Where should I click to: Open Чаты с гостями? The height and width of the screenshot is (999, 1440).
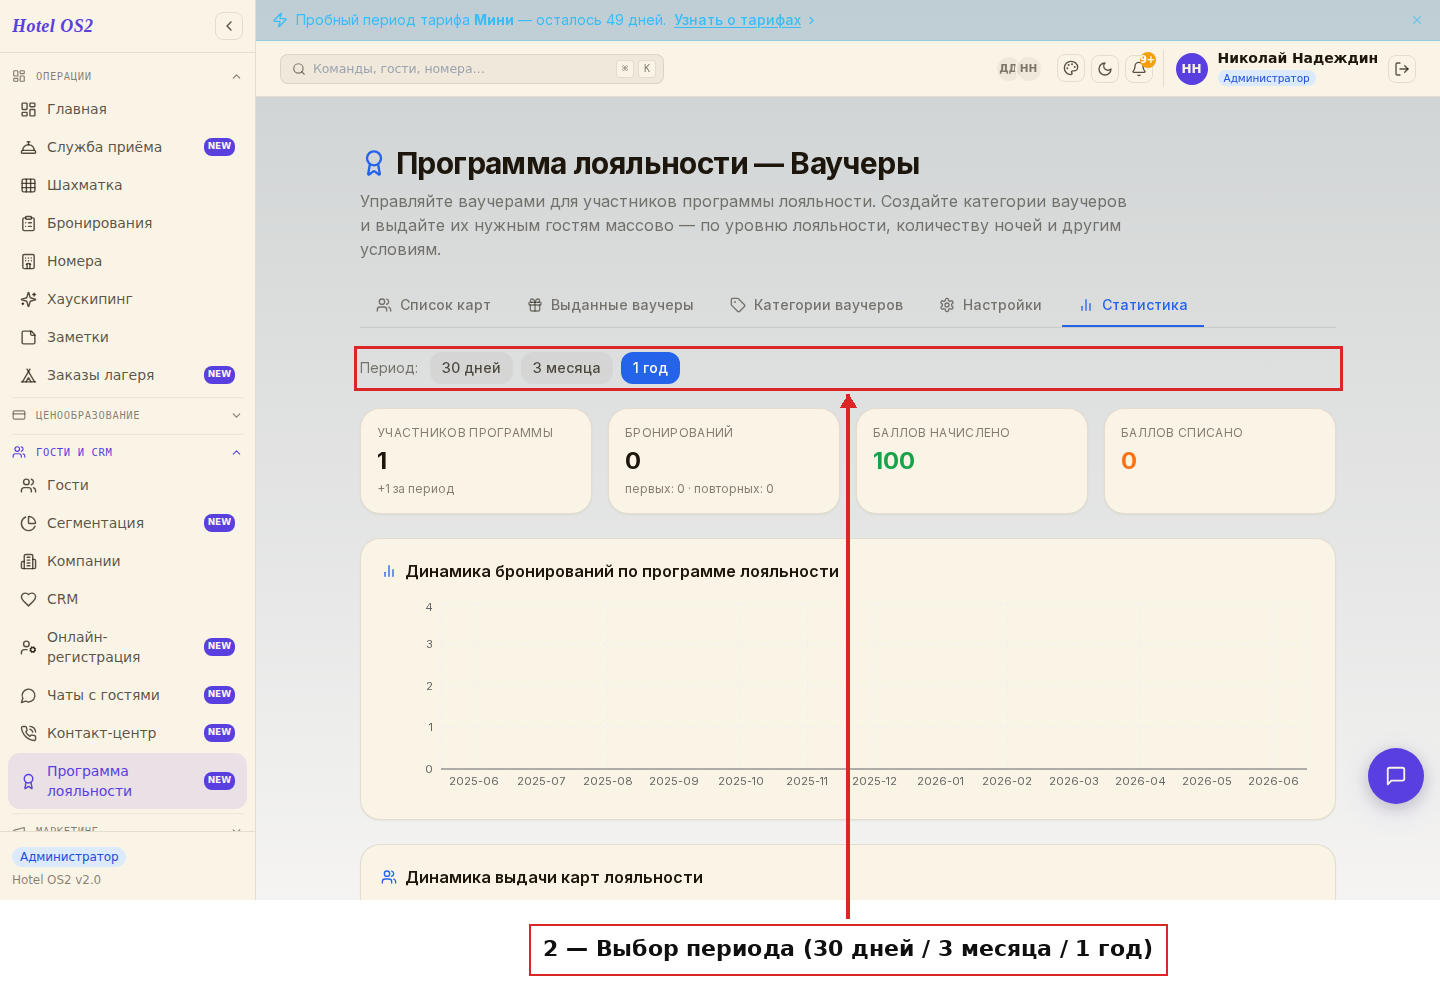tap(127, 695)
